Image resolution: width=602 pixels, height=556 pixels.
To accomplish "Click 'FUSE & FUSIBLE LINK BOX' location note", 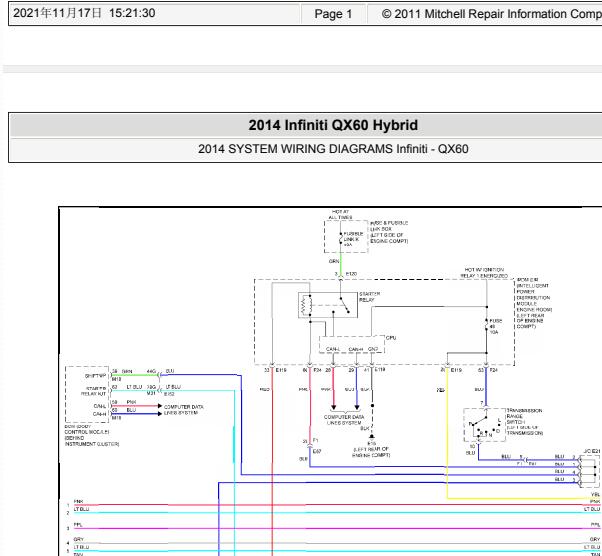I will 389,232.
